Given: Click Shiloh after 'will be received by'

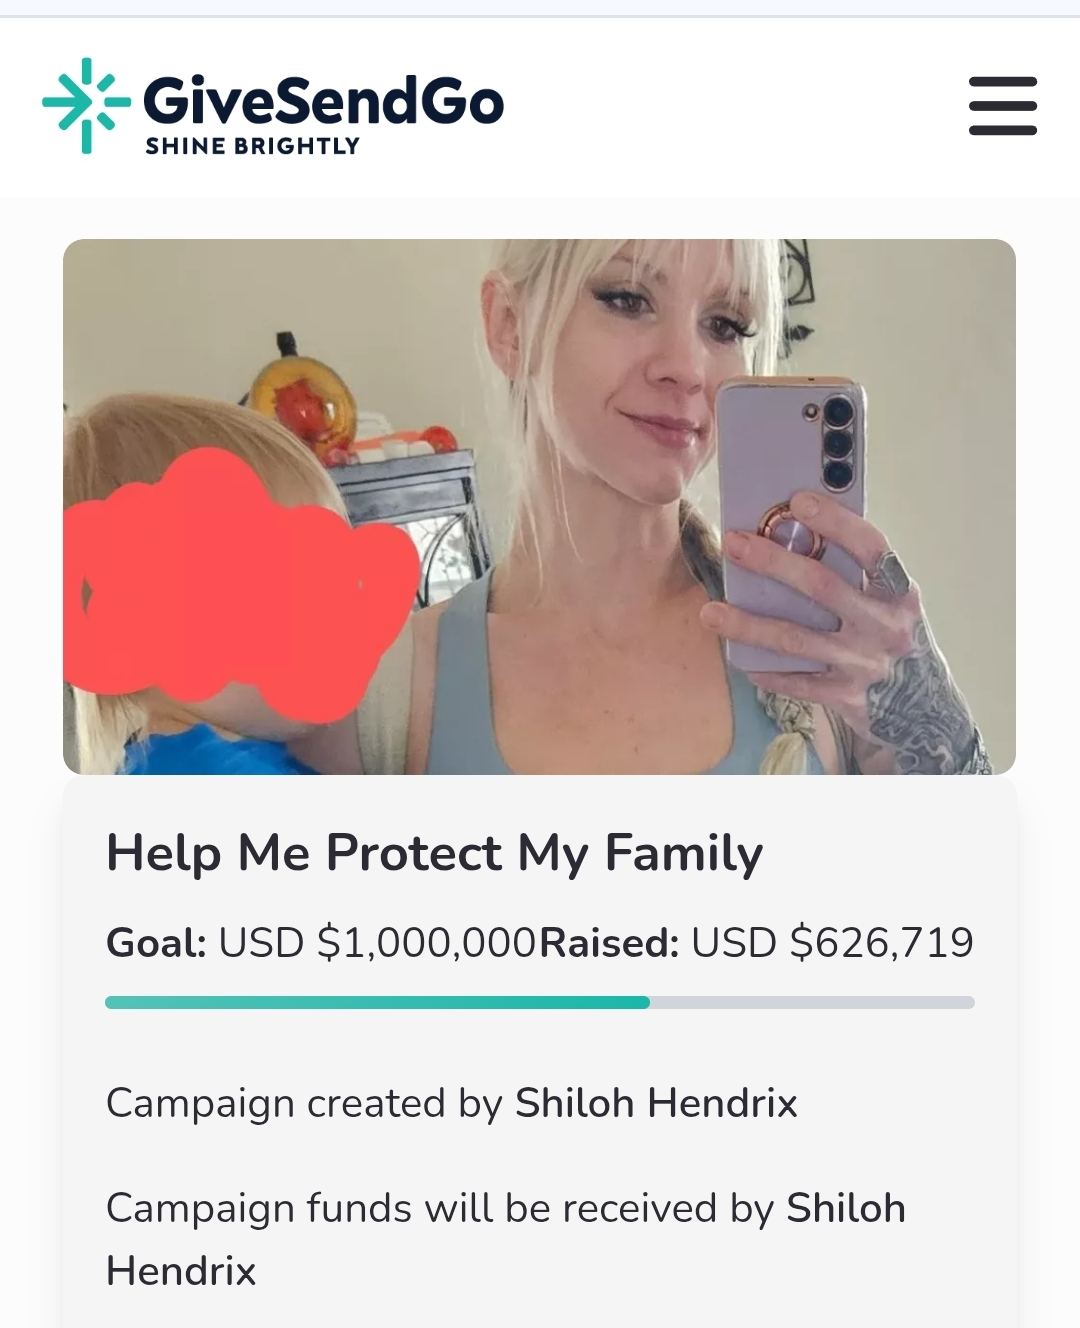Looking at the screenshot, I should [846, 1208].
